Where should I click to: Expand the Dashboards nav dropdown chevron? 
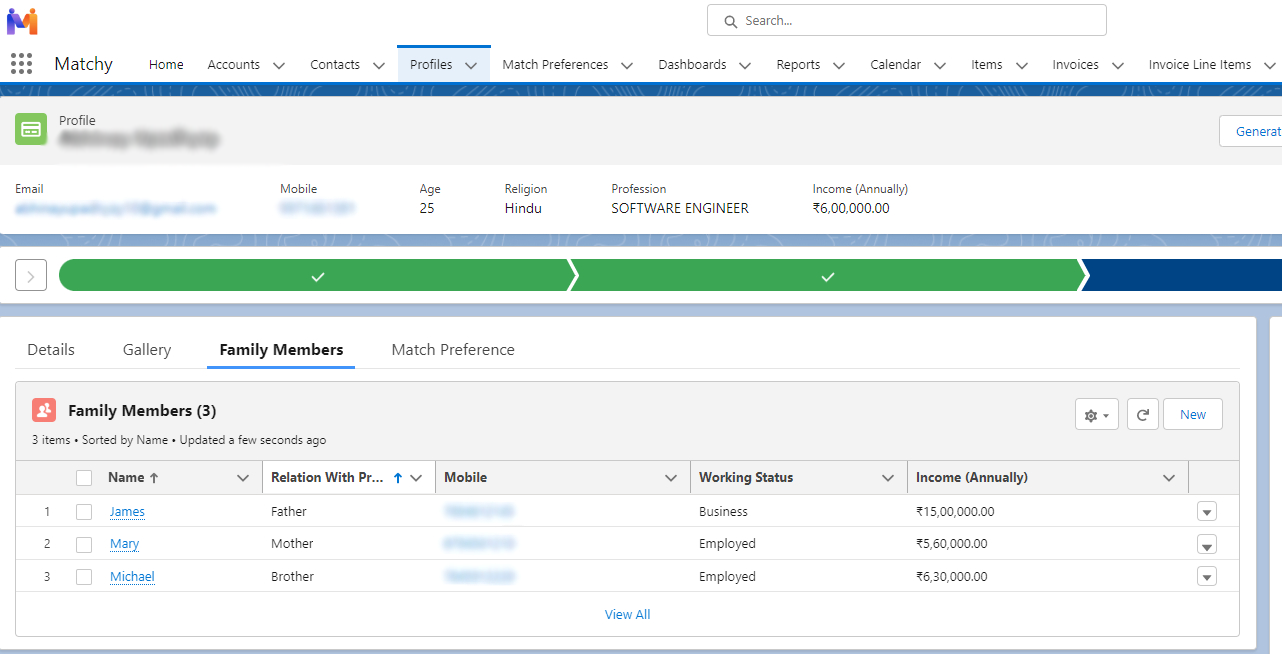[745, 65]
